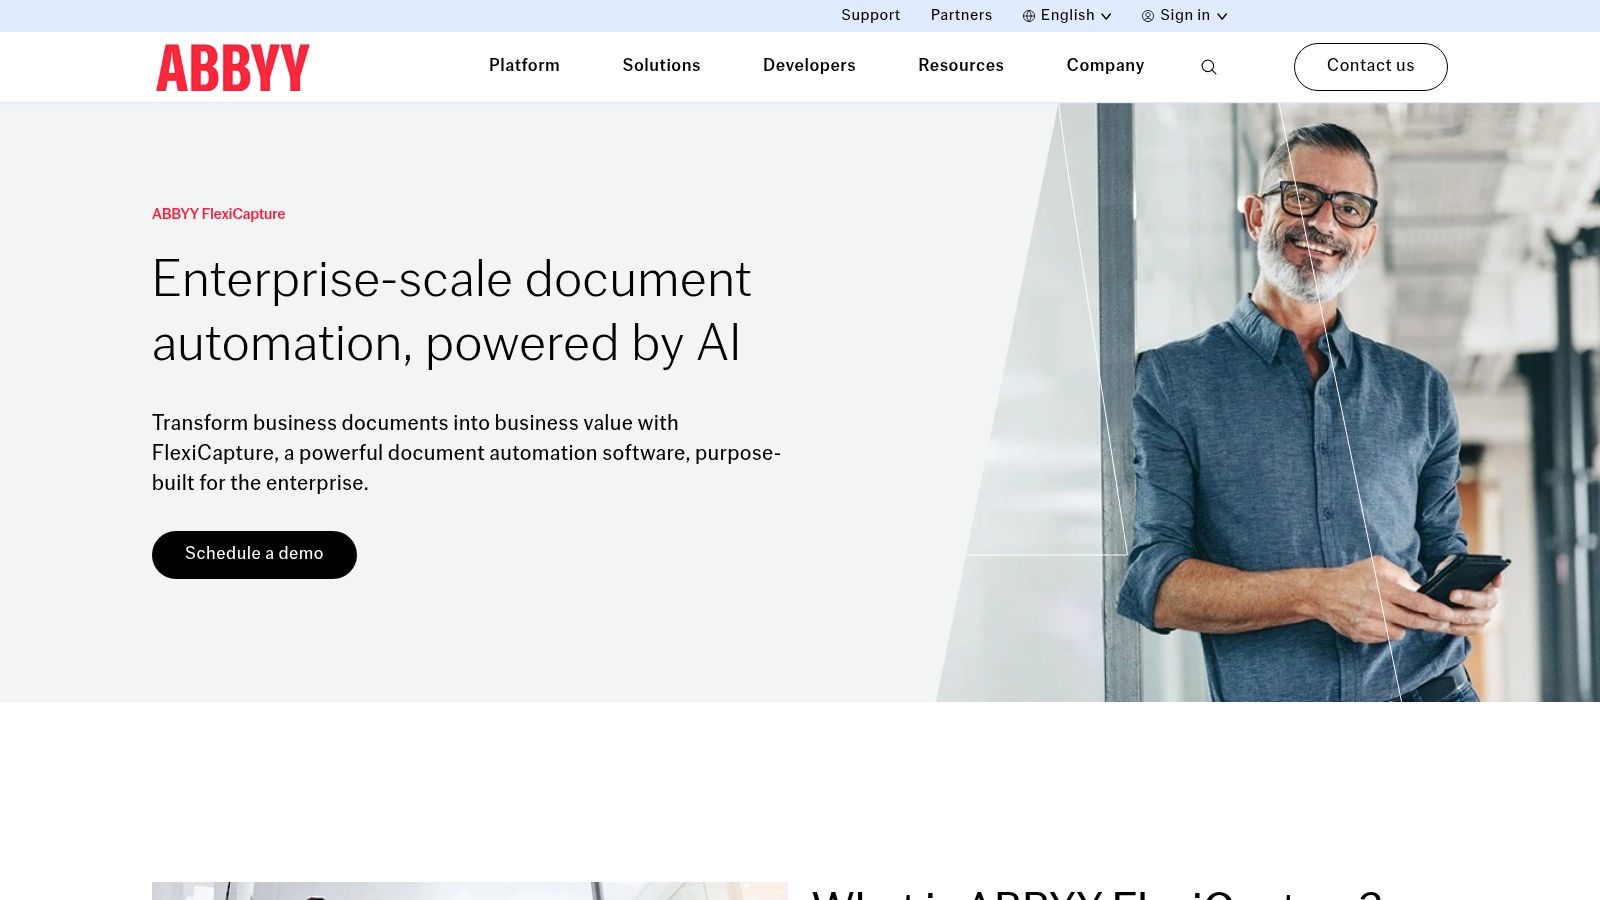Click the ABBYY FlexiCapture label
Viewport: 1600px width, 900px height.
218,214
